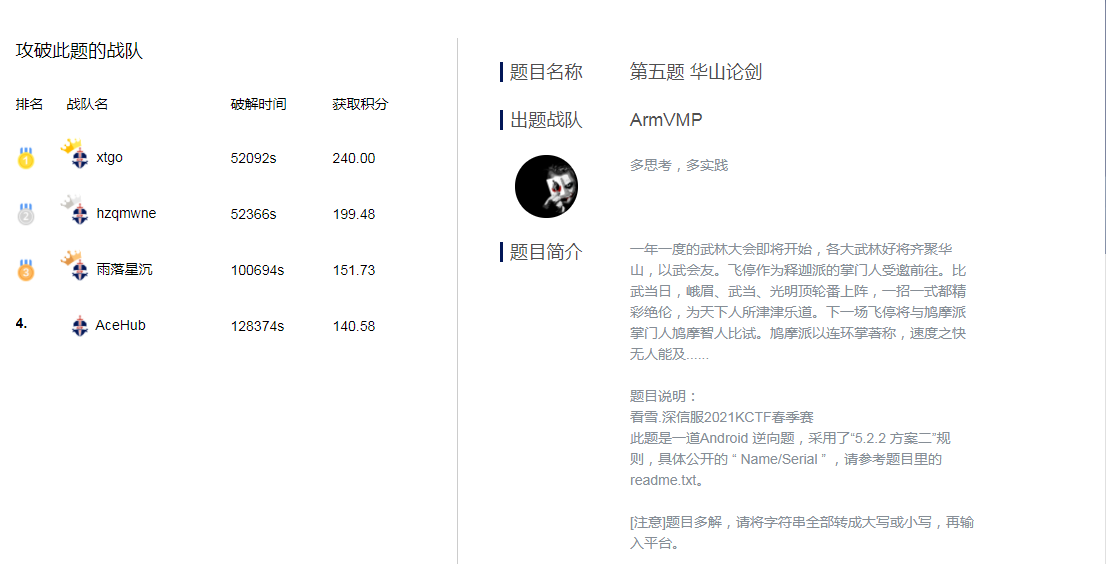This screenshot has width=1106, height=564.
Task: Open the ArmVMP author team link
Action: pyautogui.click(x=666, y=120)
